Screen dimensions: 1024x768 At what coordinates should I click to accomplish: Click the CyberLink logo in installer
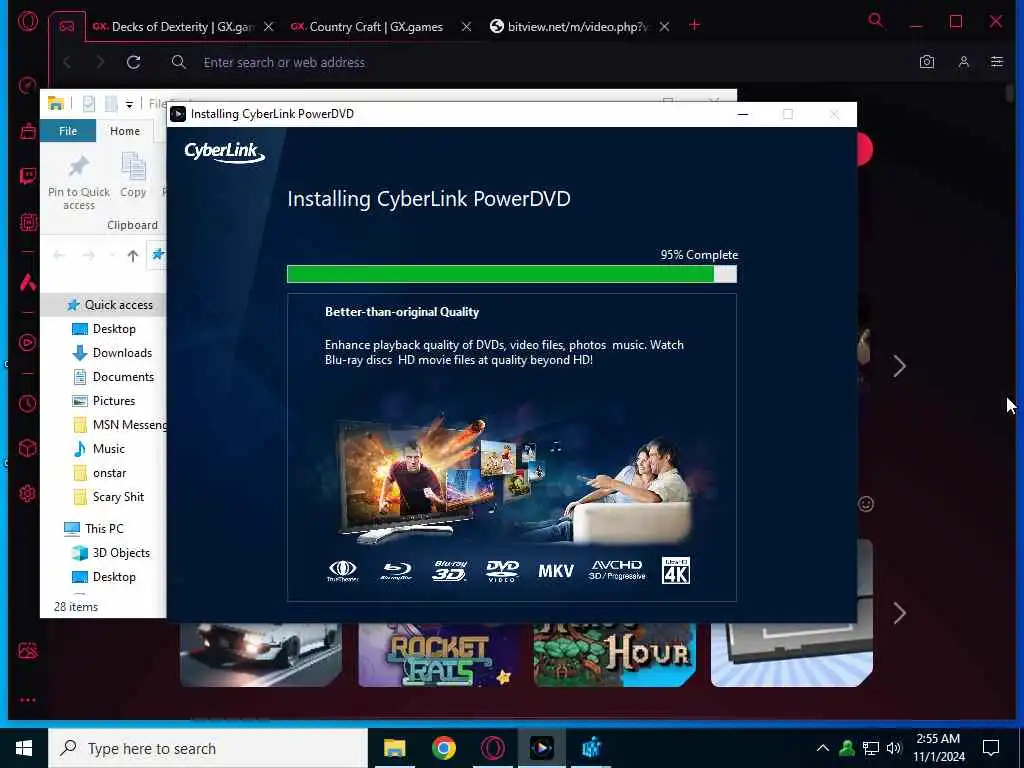pos(225,152)
